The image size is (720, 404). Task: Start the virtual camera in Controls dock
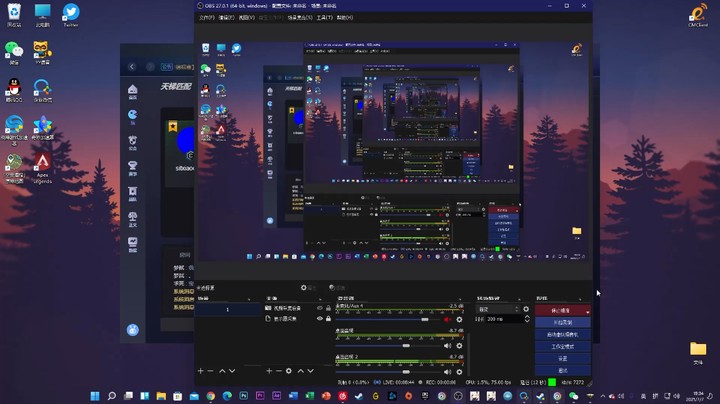click(562, 335)
